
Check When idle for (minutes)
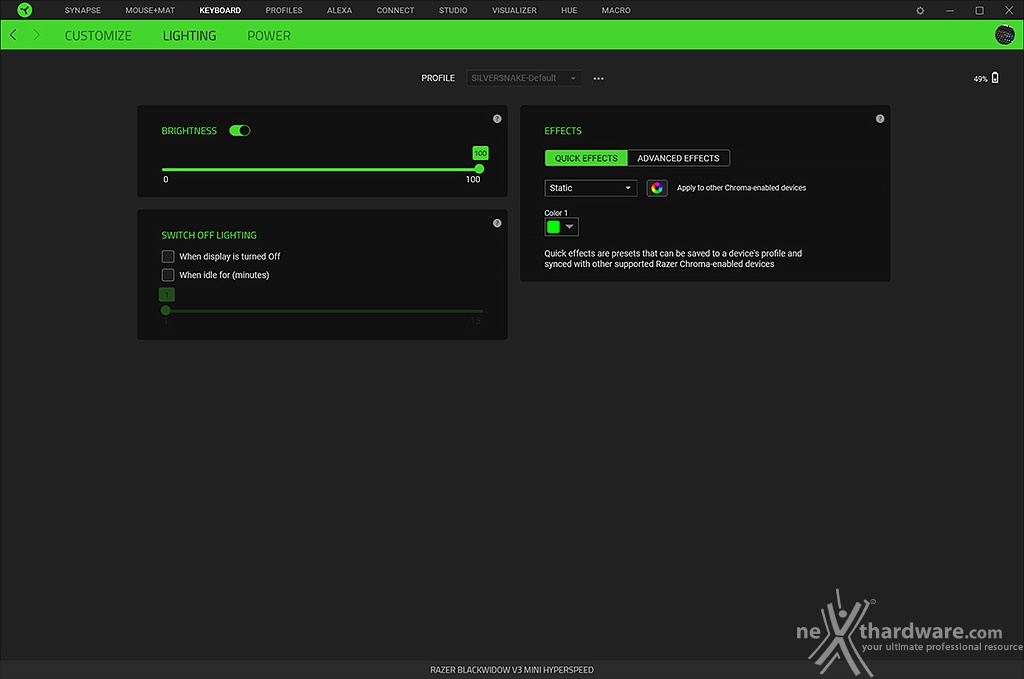168,275
